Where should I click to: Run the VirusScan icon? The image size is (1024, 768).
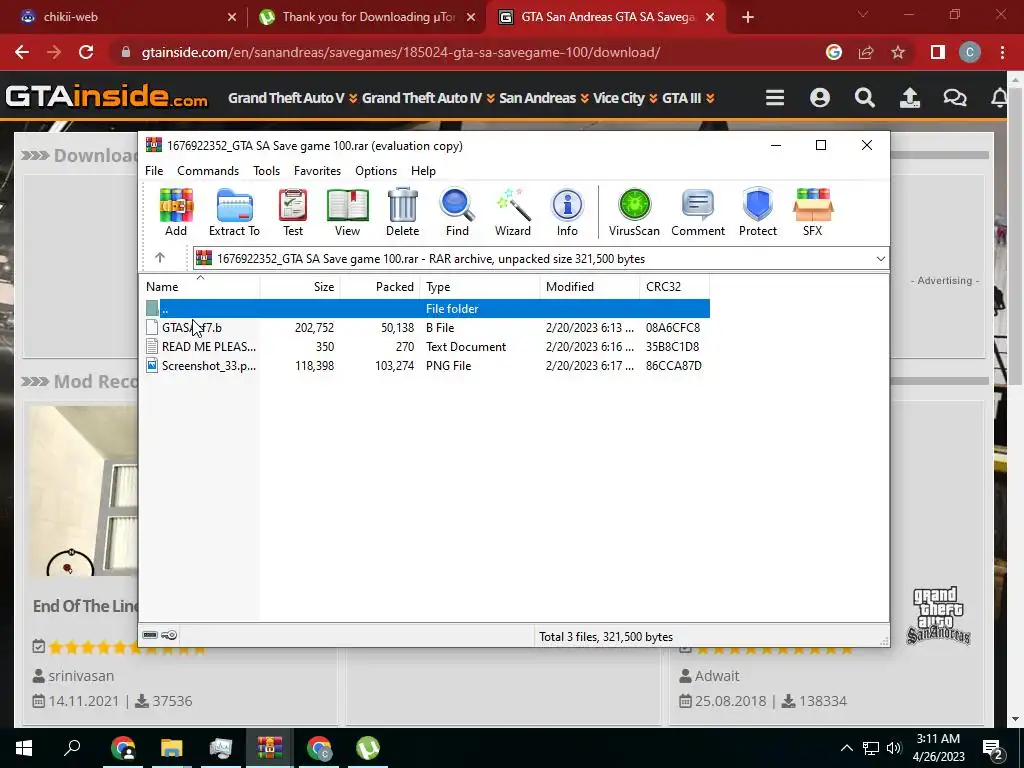coord(634,212)
